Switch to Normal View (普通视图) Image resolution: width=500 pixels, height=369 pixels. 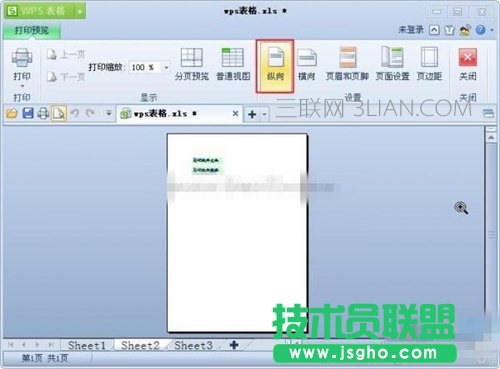pyautogui.click(x=233, y=64)
